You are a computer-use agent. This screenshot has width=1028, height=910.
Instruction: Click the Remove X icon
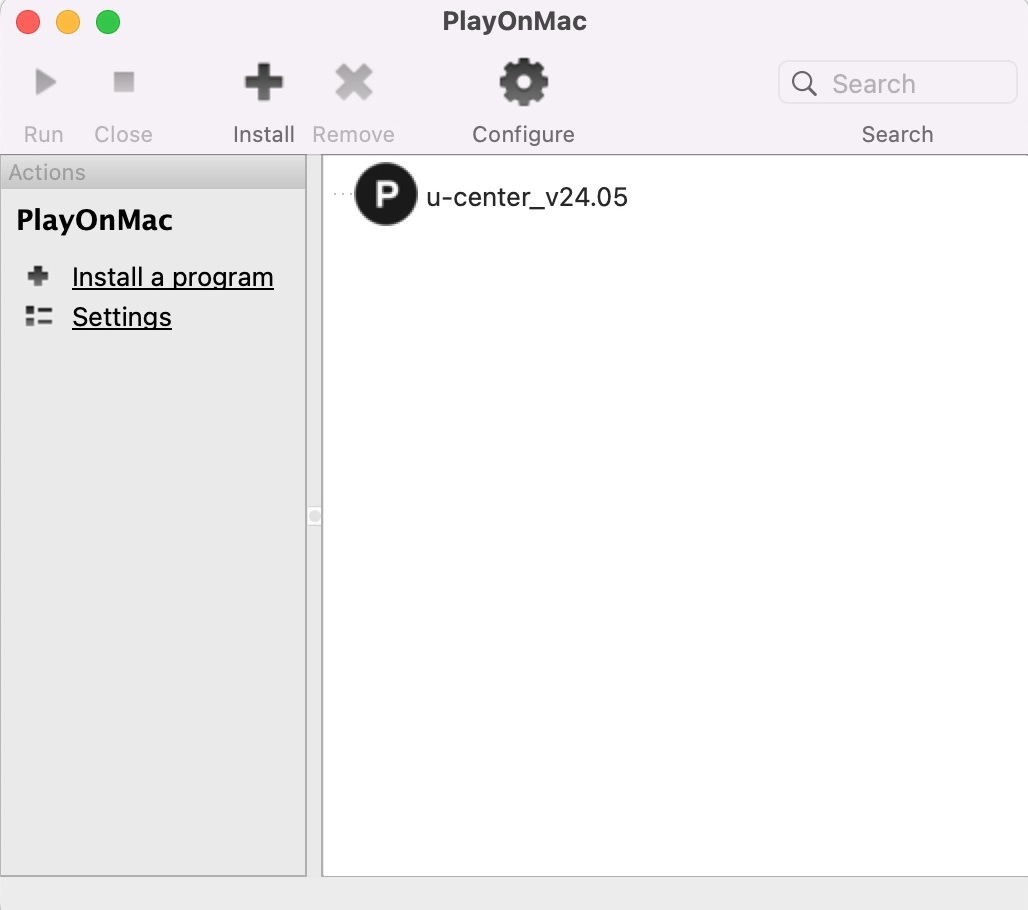click(354, 82)
